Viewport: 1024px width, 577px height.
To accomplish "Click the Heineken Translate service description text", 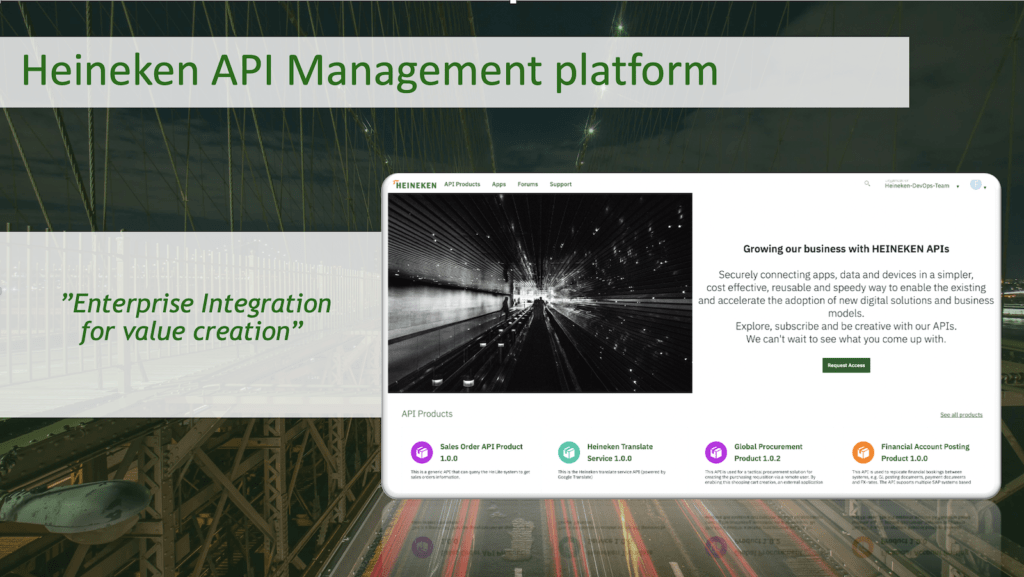I will (x=612, y=475).
